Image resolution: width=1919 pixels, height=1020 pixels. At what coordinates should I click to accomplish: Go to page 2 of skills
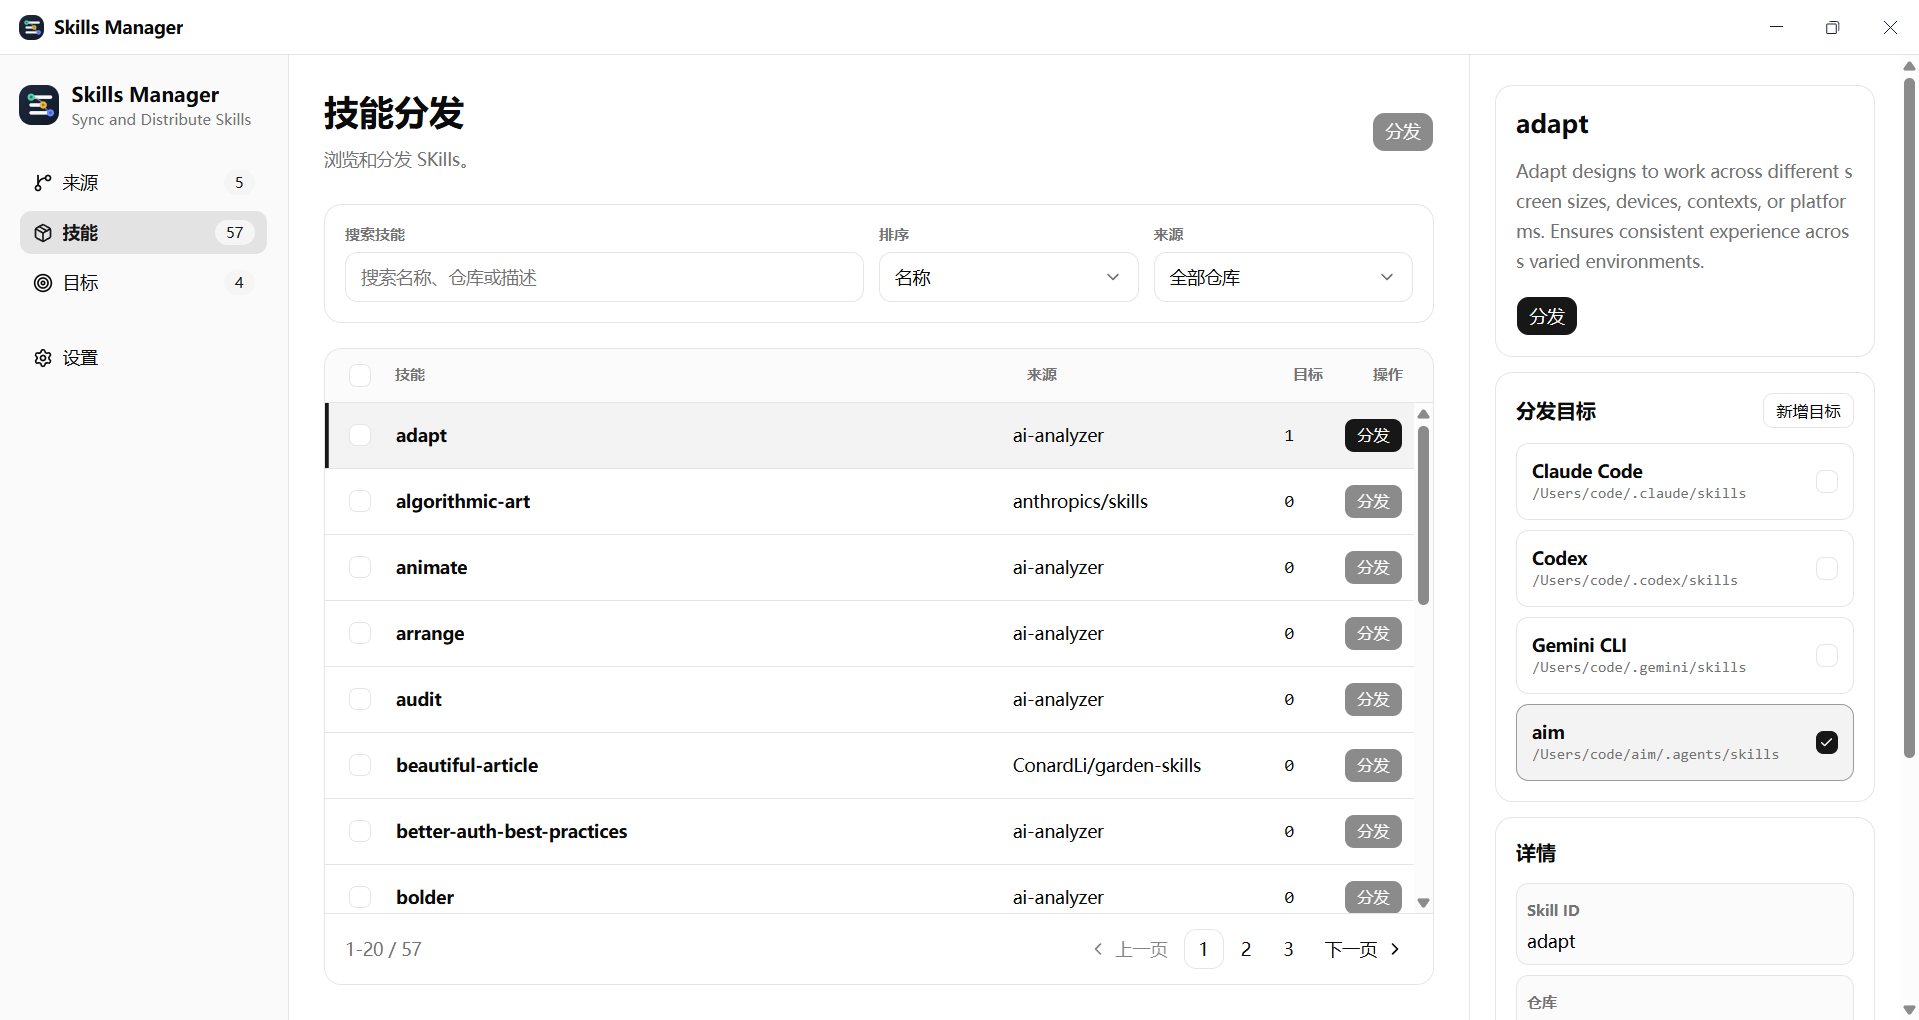[1246, 949]
